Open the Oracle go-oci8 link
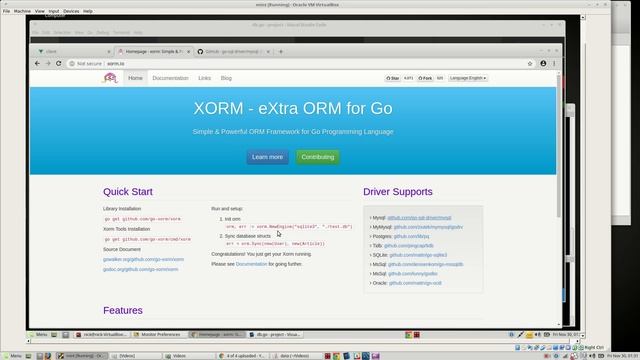Screen dimensions: 640x360 click(x=415, y=283)
